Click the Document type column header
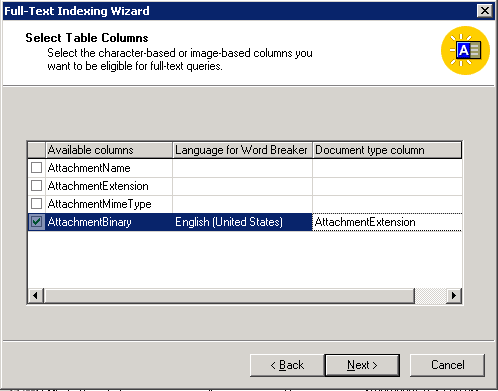 click(387, 150)
